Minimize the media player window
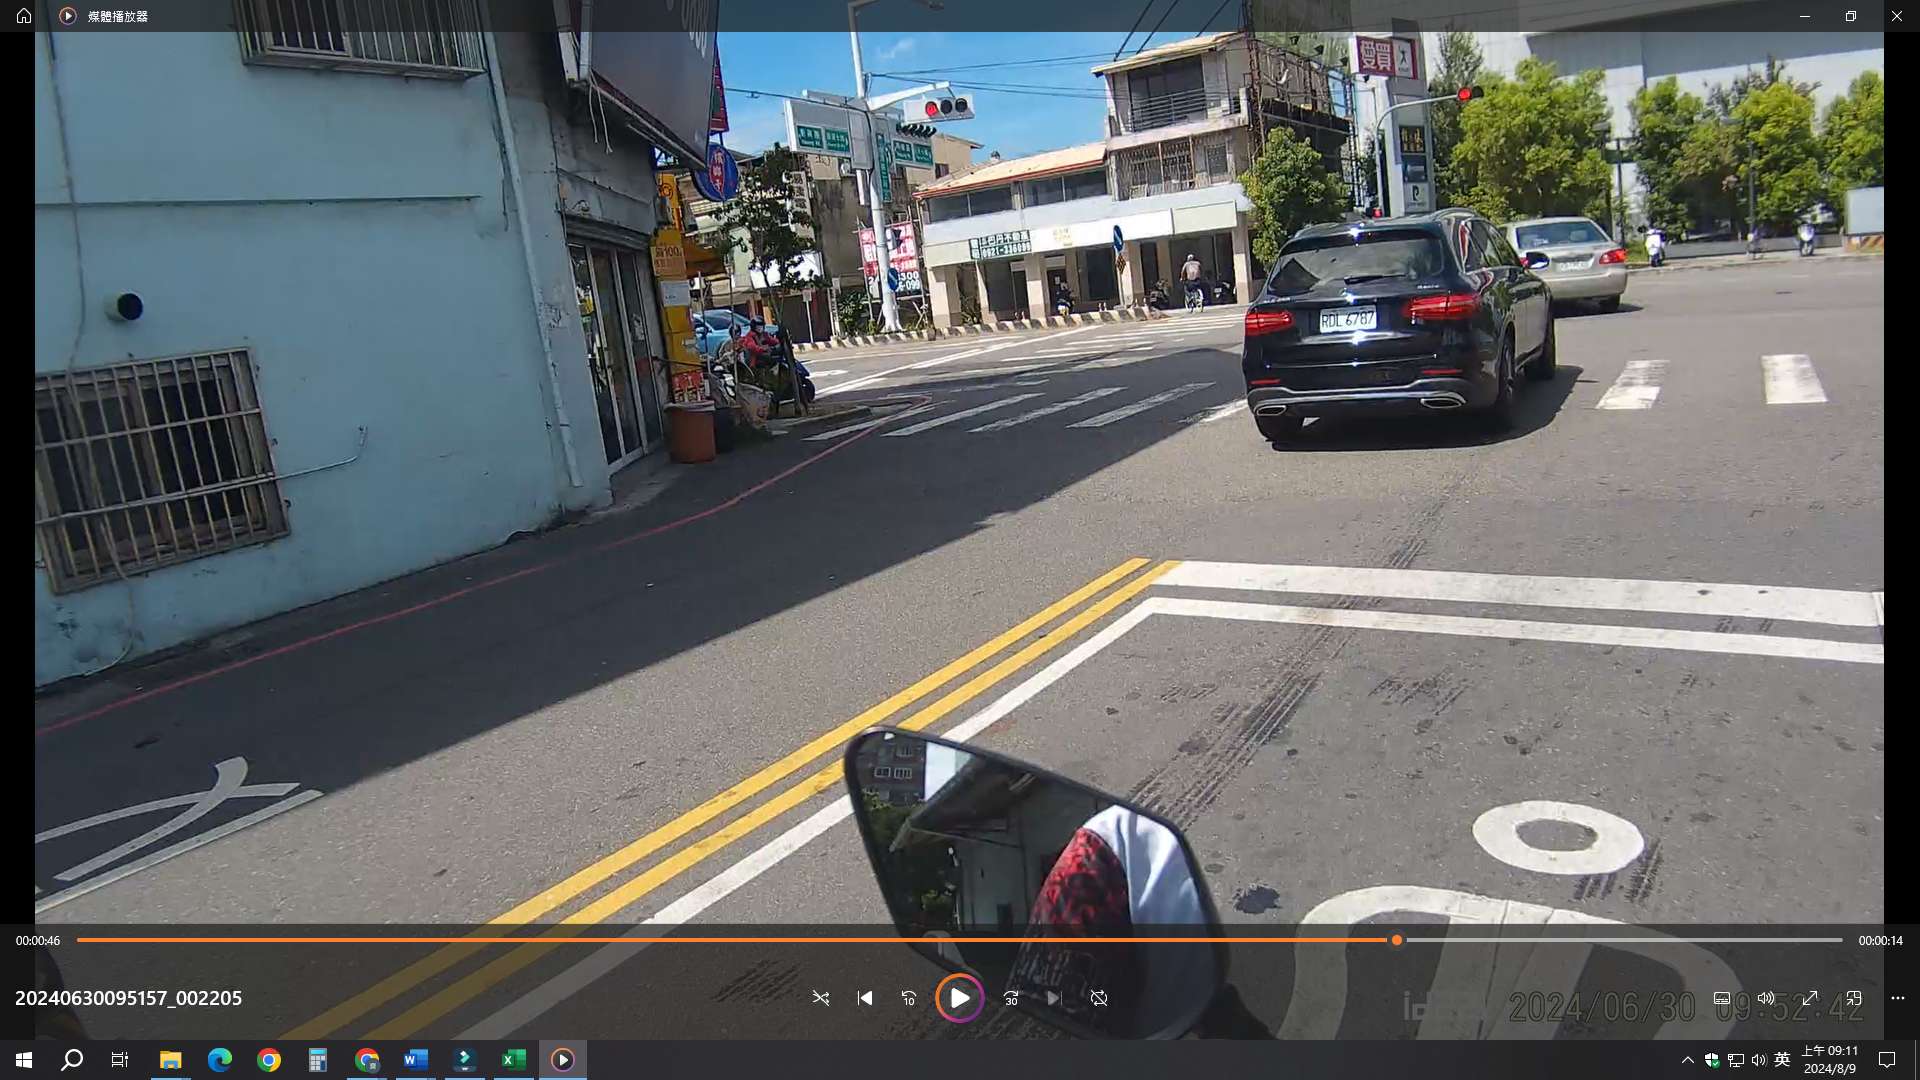Viewport: 1920px width, 1080px height. [x=1805, y=16]
